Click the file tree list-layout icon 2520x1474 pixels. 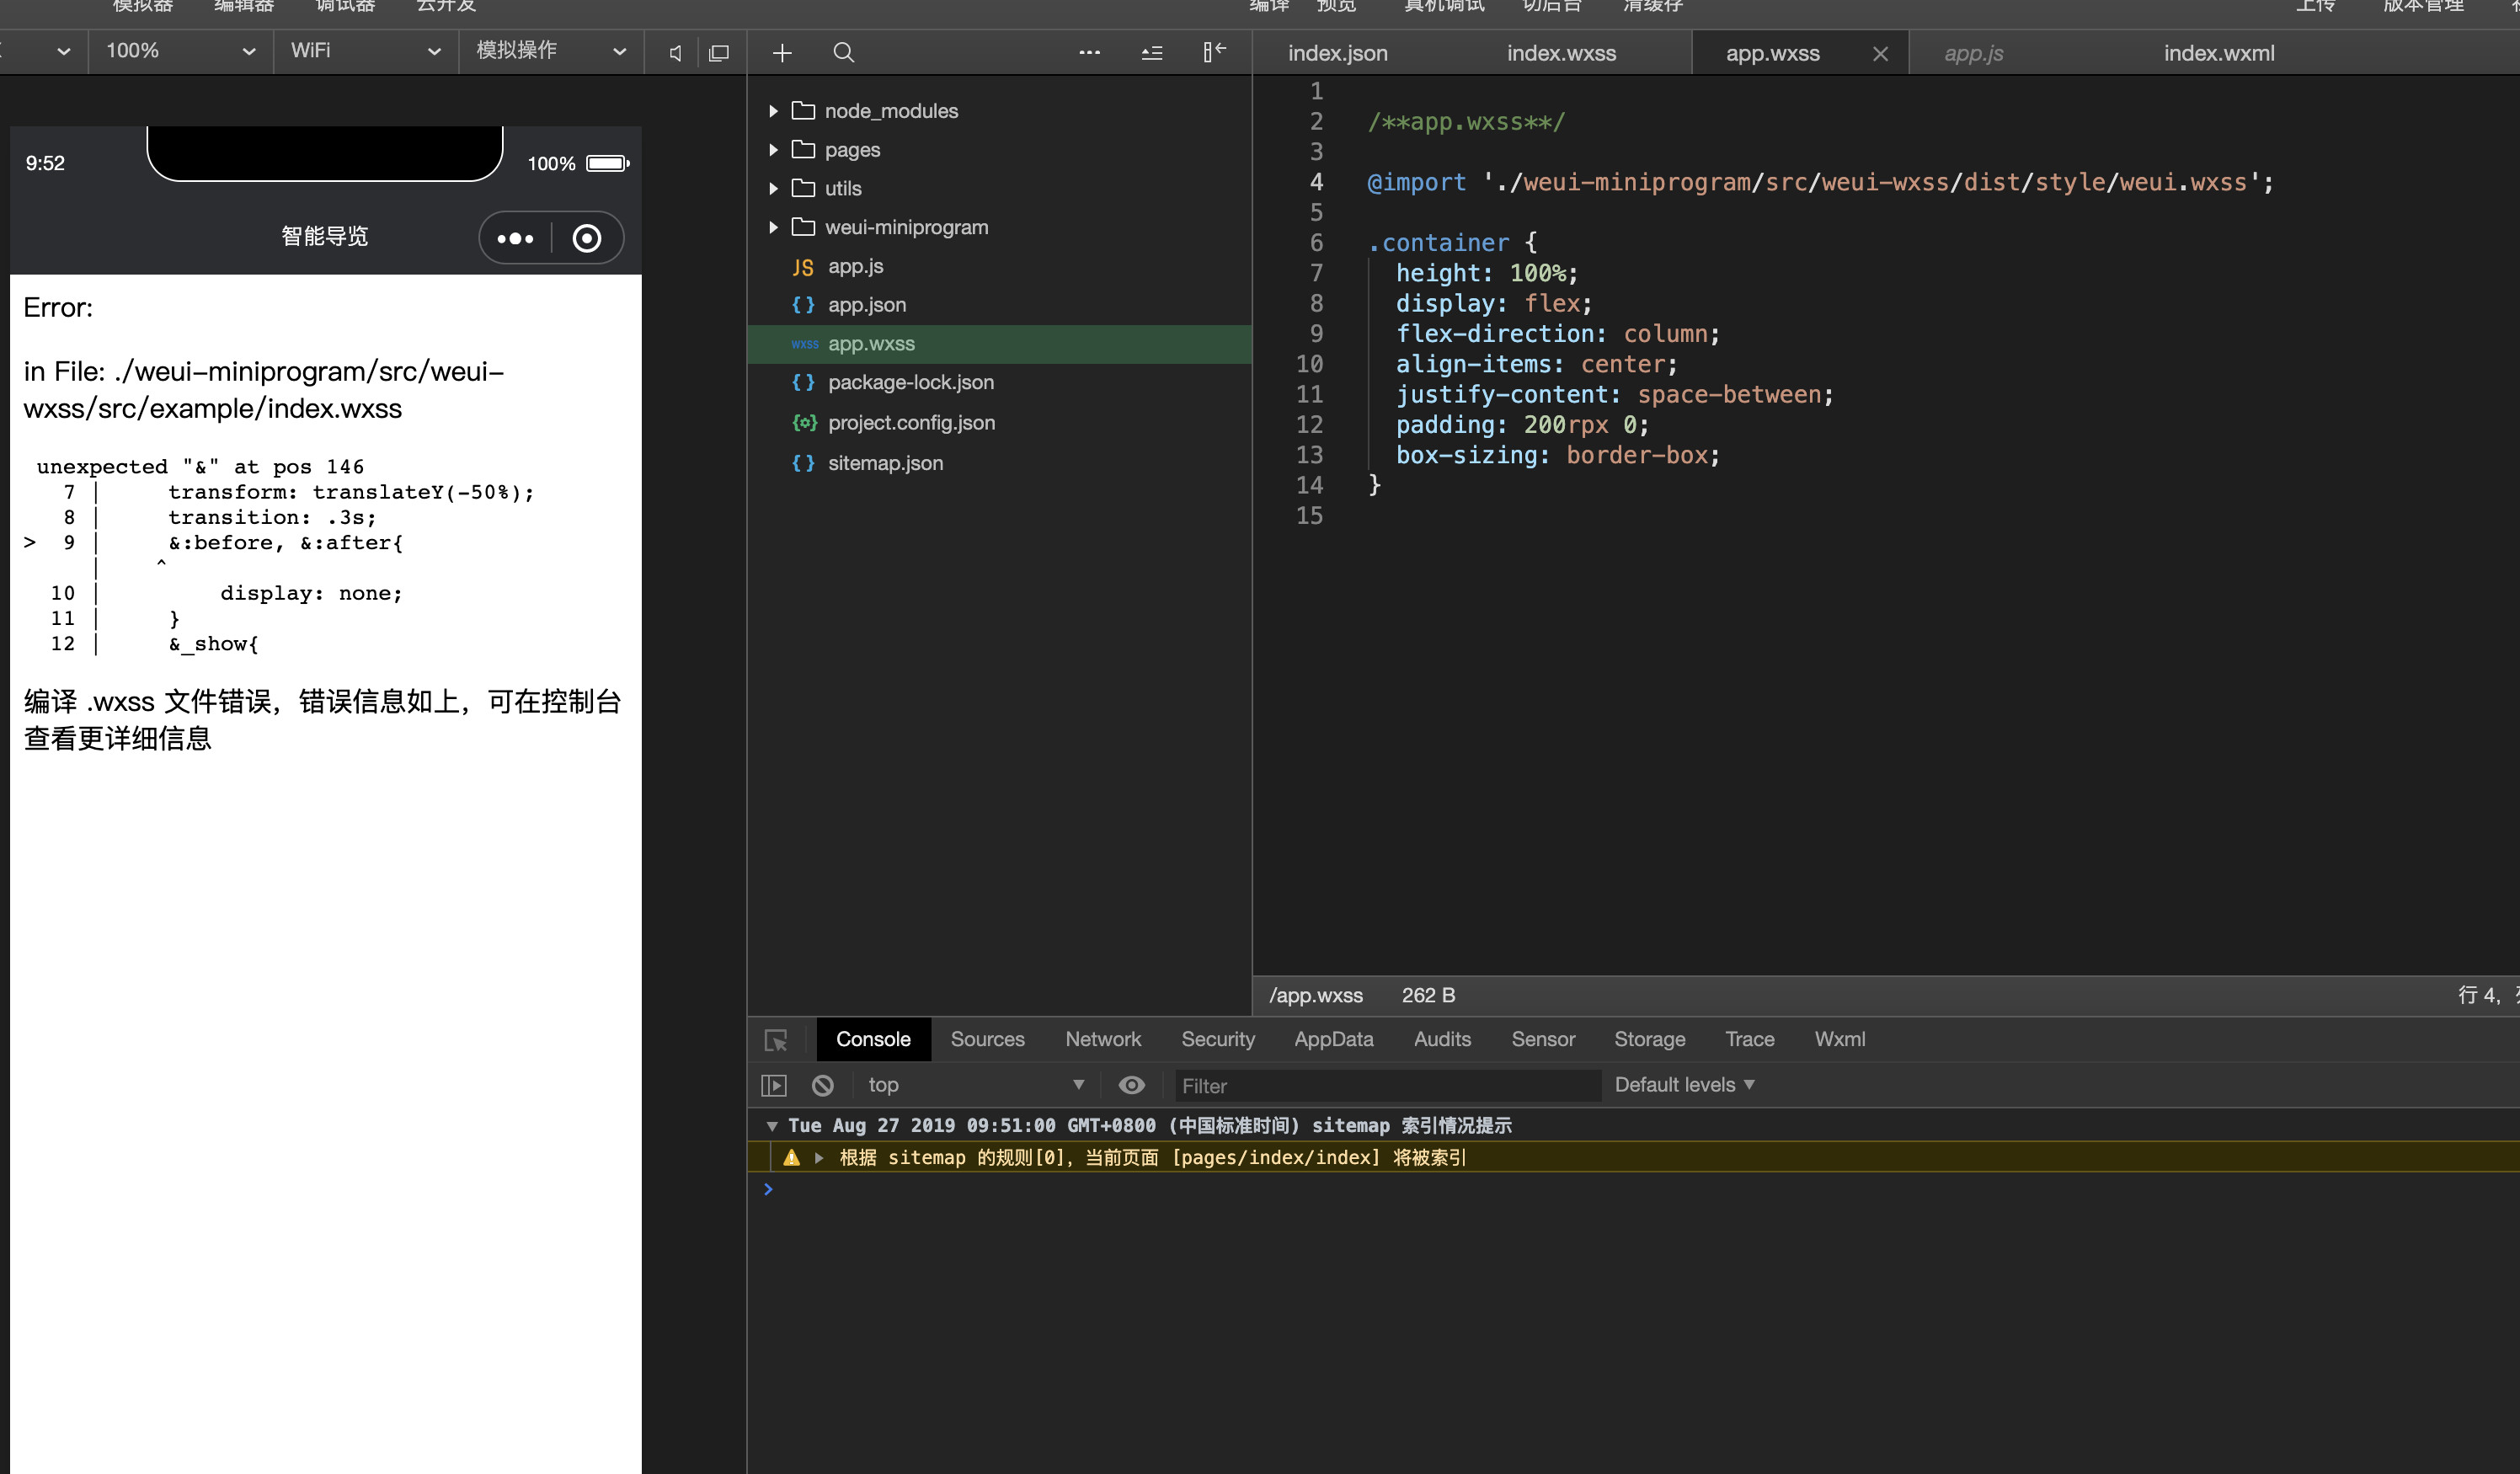(x=1152, y=53)
